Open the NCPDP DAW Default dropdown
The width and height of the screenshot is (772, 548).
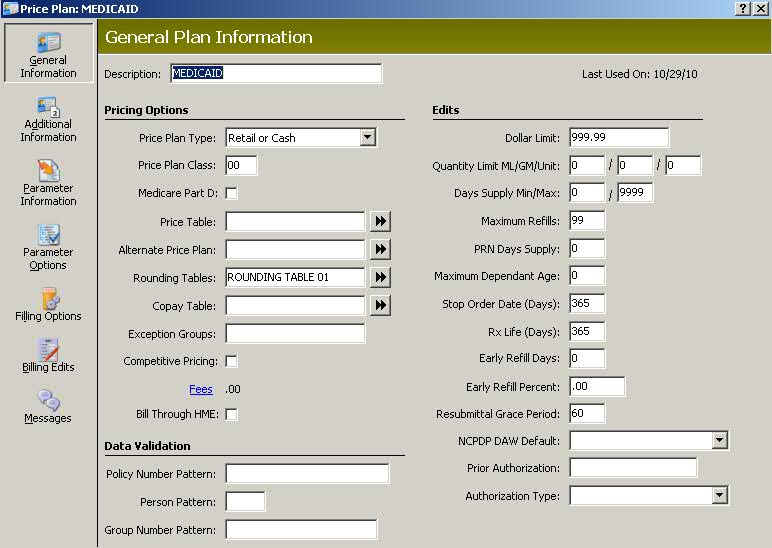tap(720, 440)
